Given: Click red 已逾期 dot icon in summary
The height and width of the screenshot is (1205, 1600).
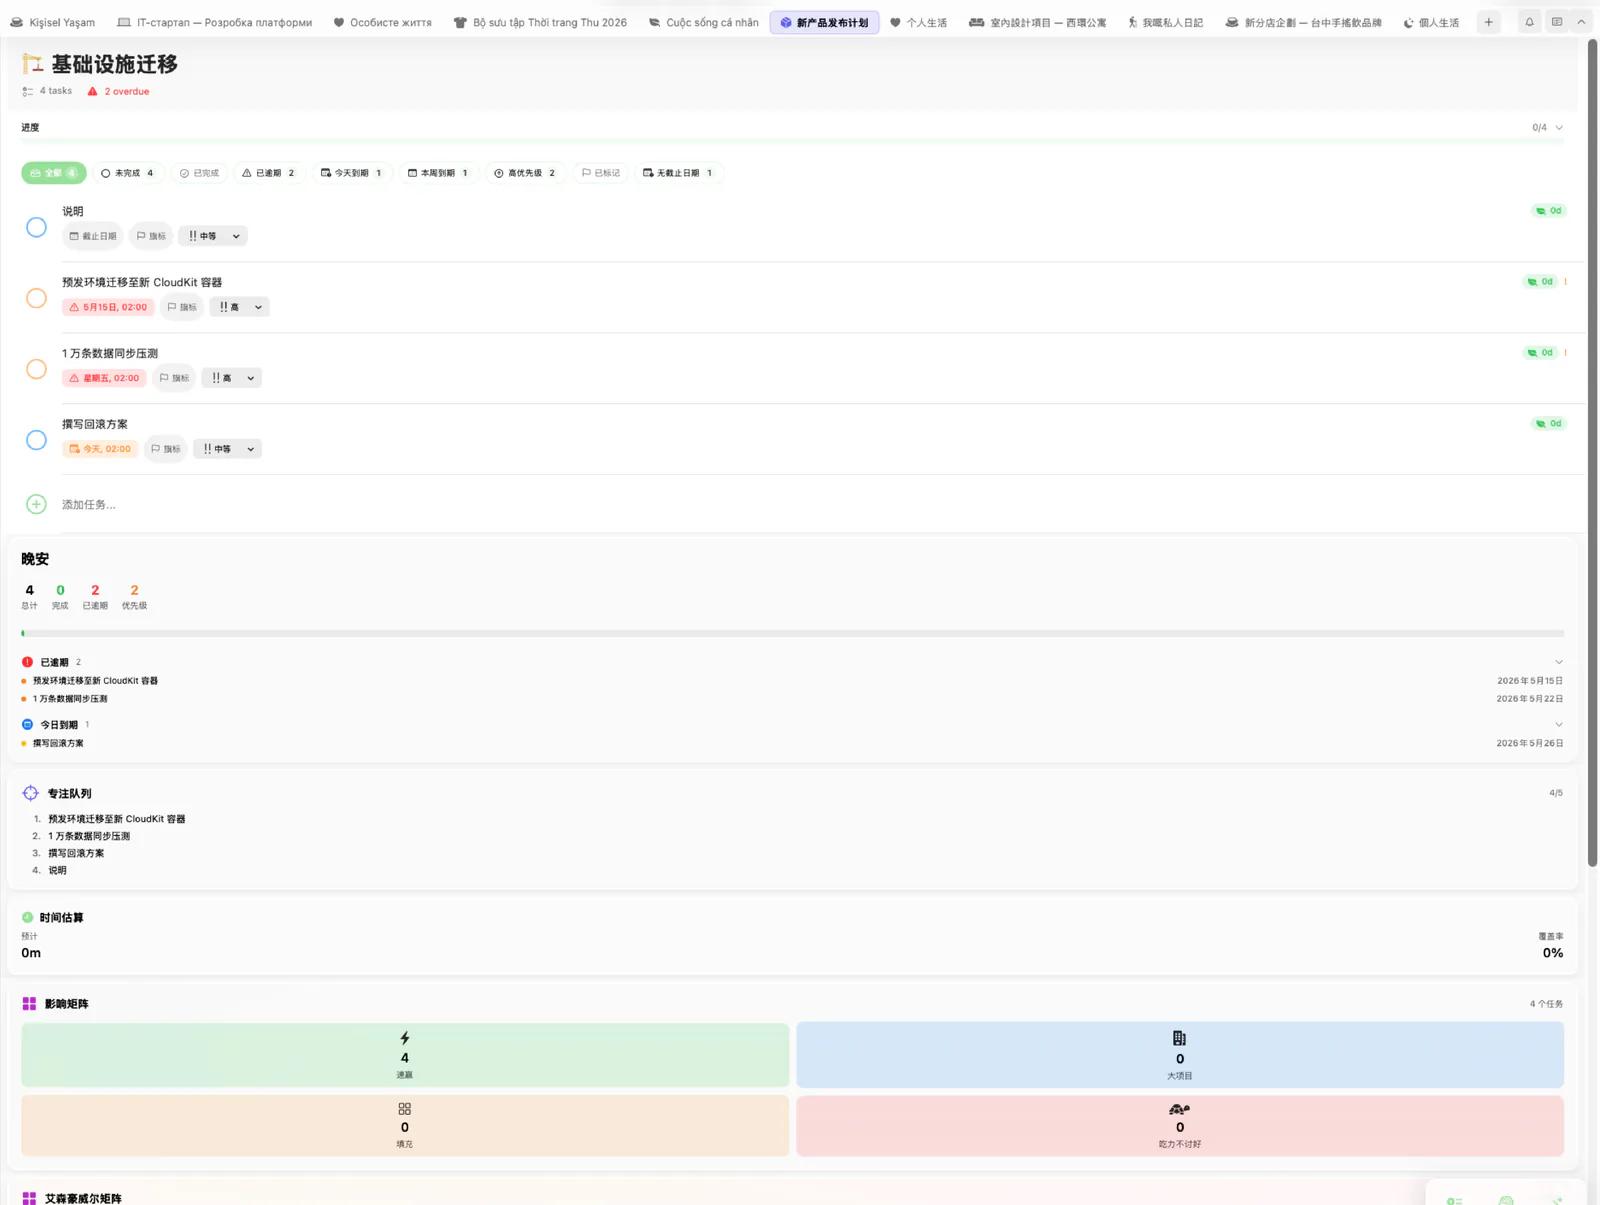Looking at the screenshot, I should (x=27, y=662).
